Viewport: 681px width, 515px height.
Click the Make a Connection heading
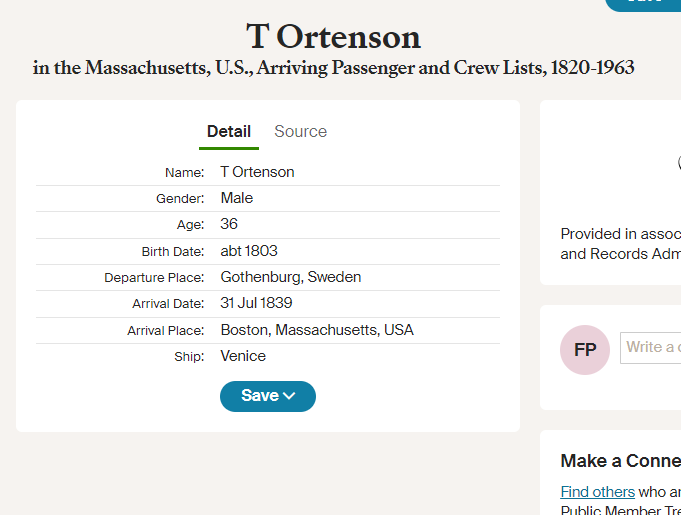620,461
